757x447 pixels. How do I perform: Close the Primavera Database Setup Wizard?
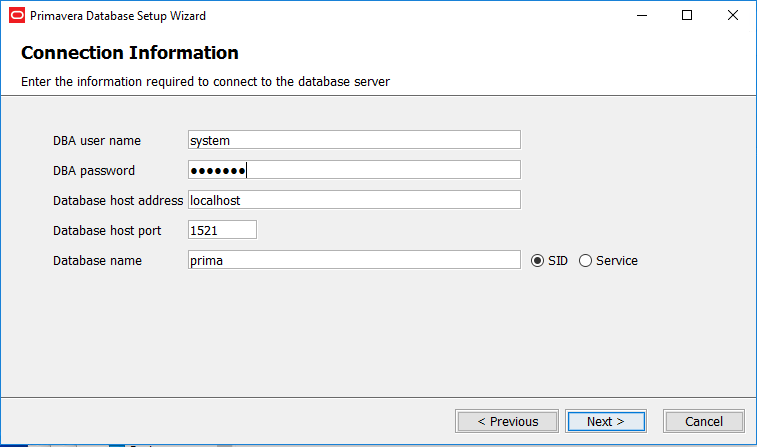(732, 15)
